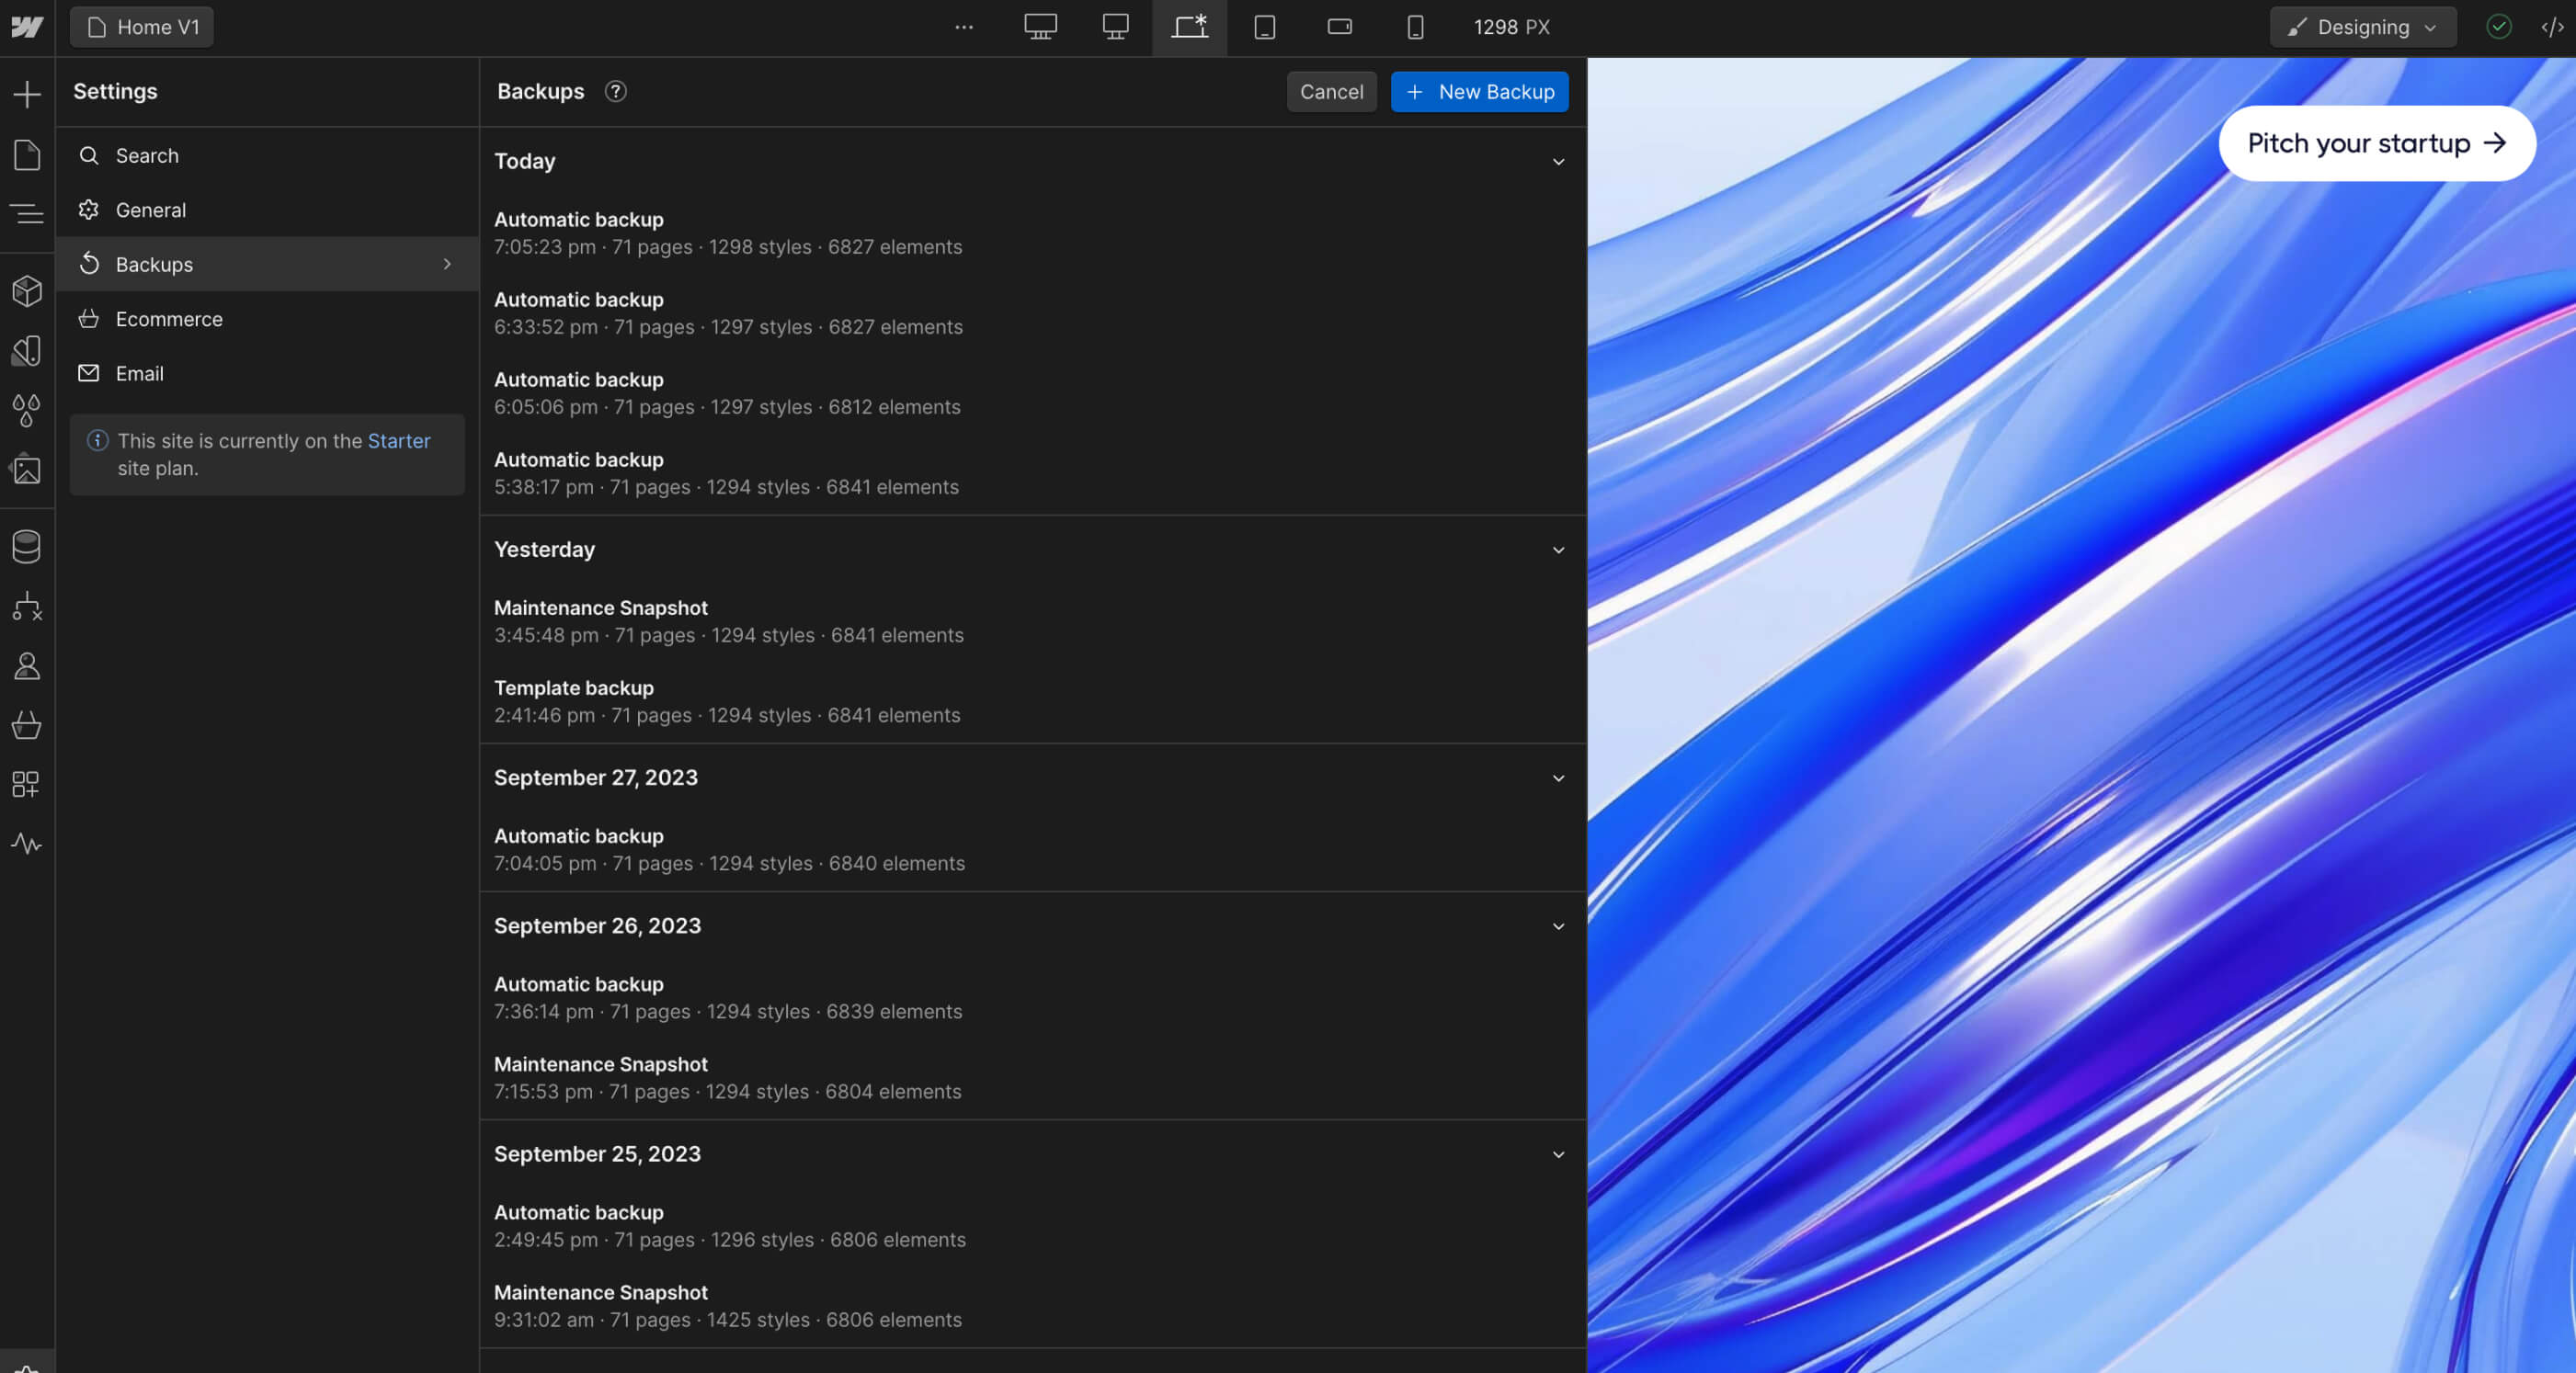Open the Starter plan link

(398, 440)
